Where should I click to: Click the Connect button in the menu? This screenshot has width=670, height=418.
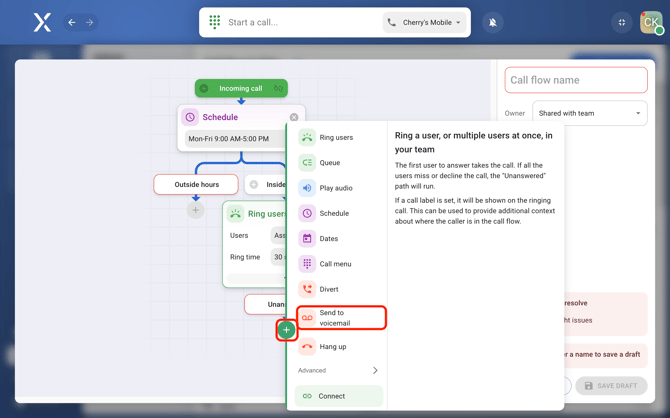pos(339,396)
